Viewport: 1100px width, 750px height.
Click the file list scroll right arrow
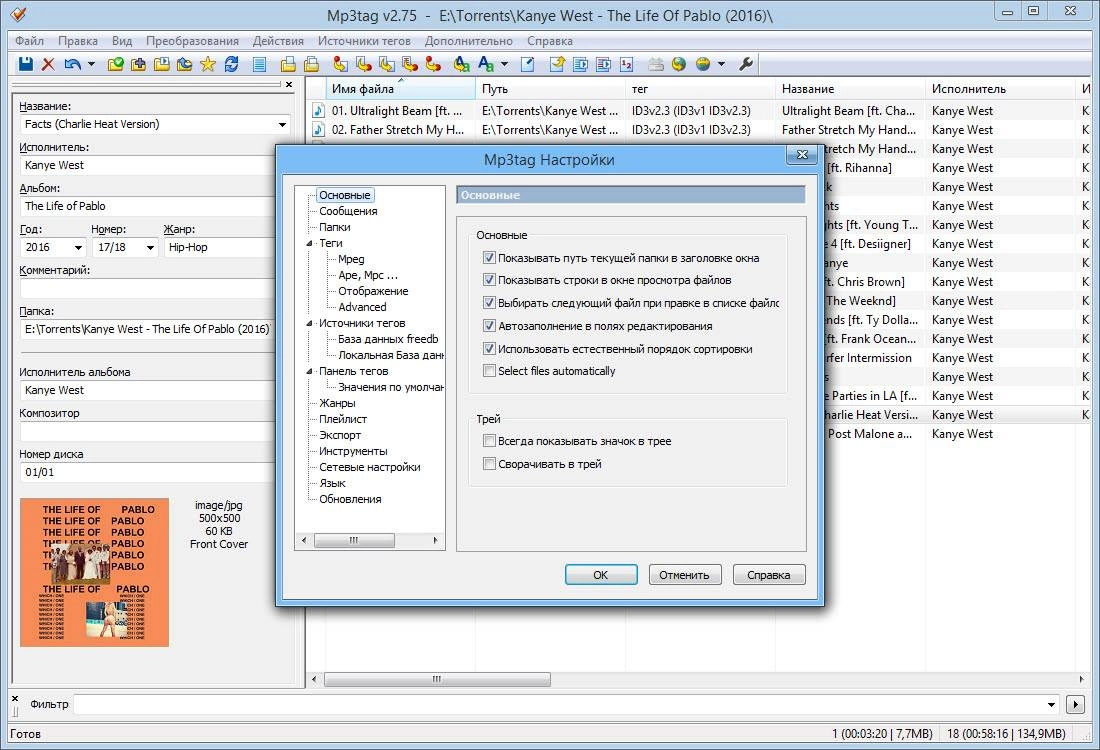pyautogui.click(x=1081, y=679)
